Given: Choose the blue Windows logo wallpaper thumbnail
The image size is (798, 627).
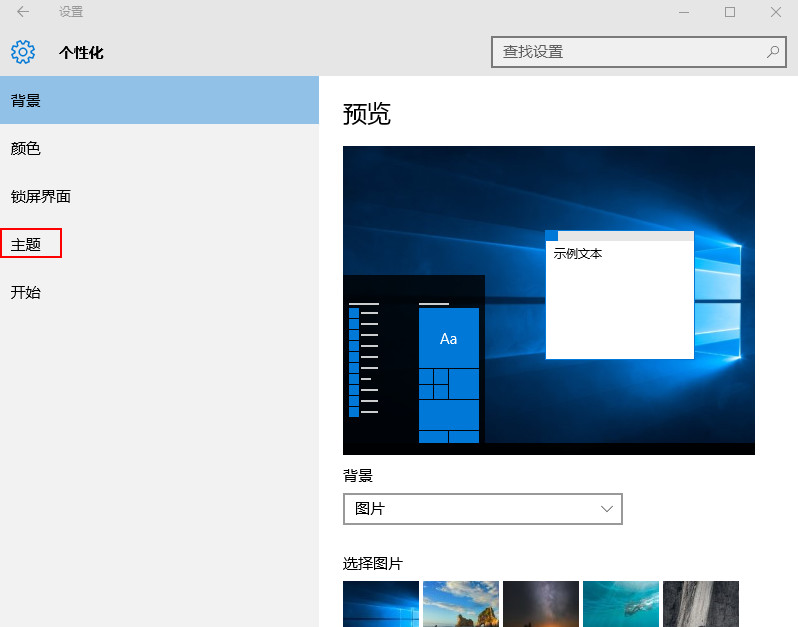Looking at the screenshot, I should point(380,603).
